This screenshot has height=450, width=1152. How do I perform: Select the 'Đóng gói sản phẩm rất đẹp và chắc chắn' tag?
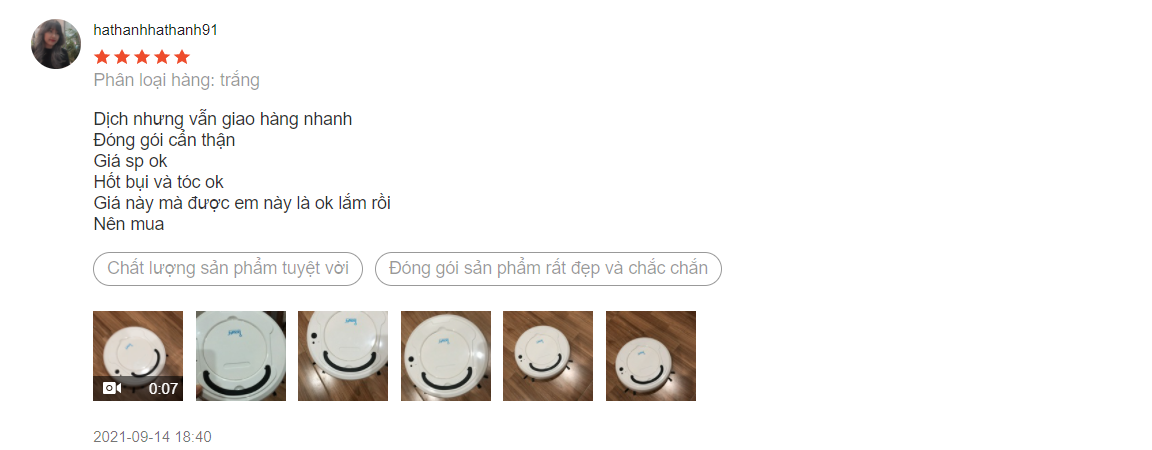(548, 268)
